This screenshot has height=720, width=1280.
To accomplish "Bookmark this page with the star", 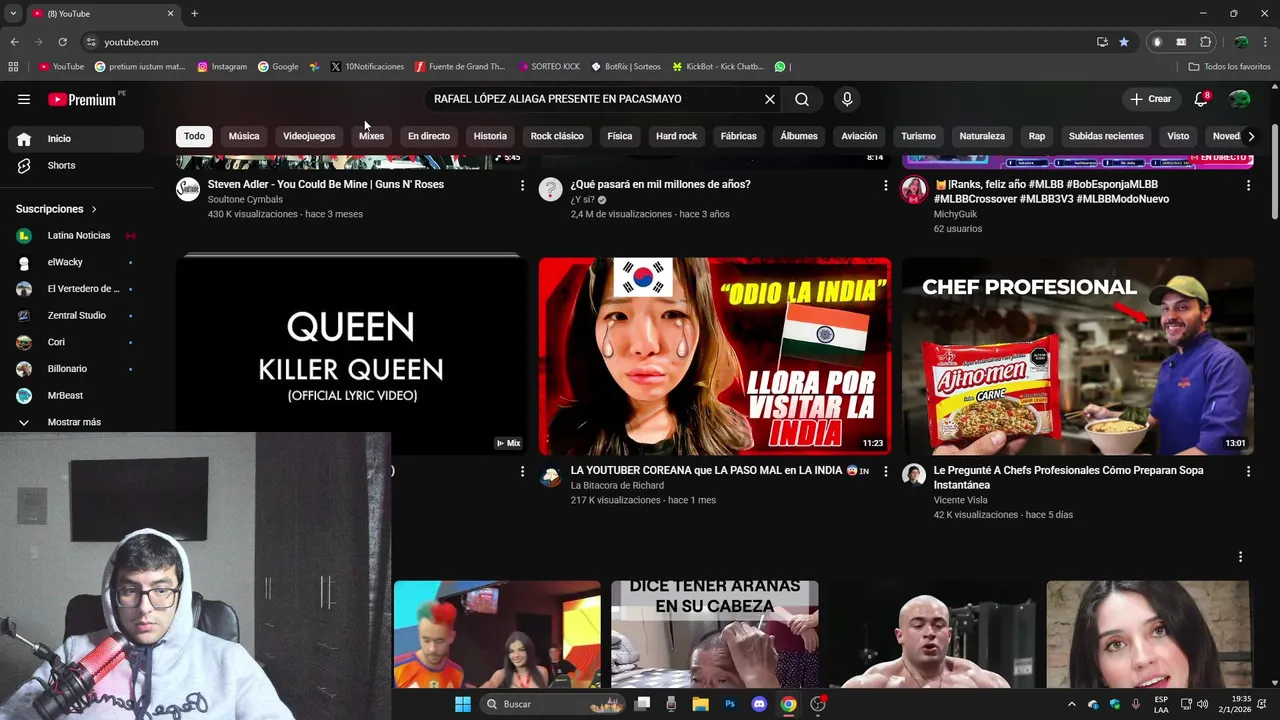I will point(1124,42).
